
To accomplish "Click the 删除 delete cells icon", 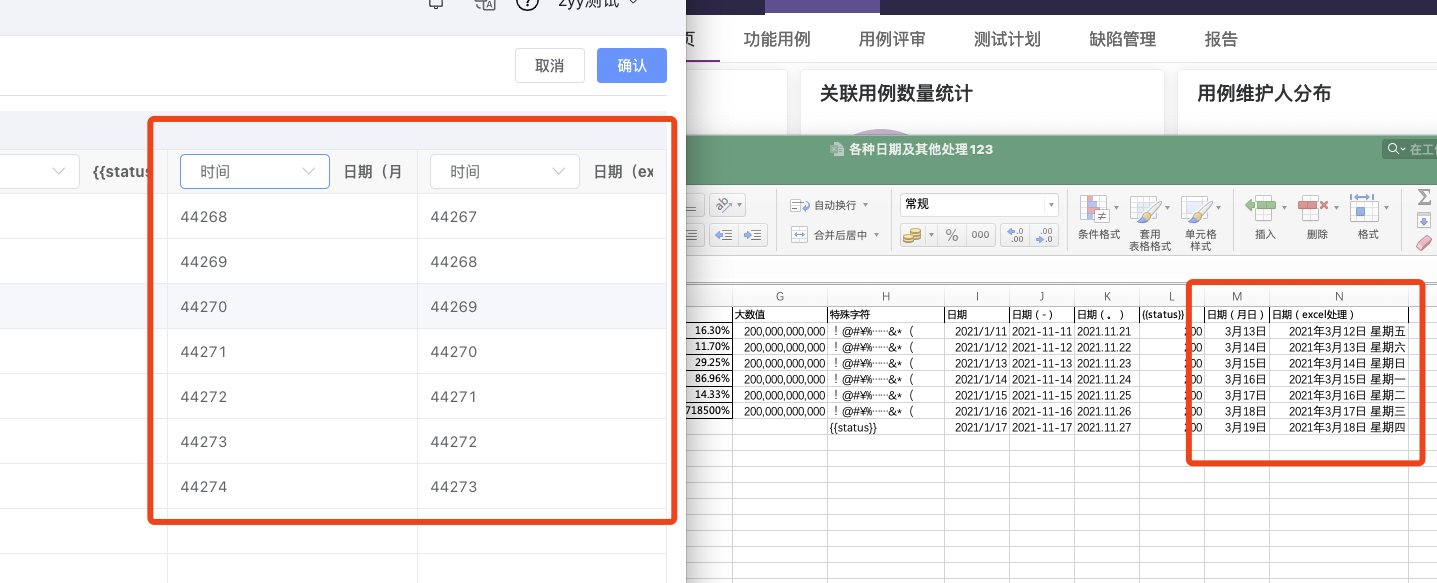I will tap(1311, 210).
